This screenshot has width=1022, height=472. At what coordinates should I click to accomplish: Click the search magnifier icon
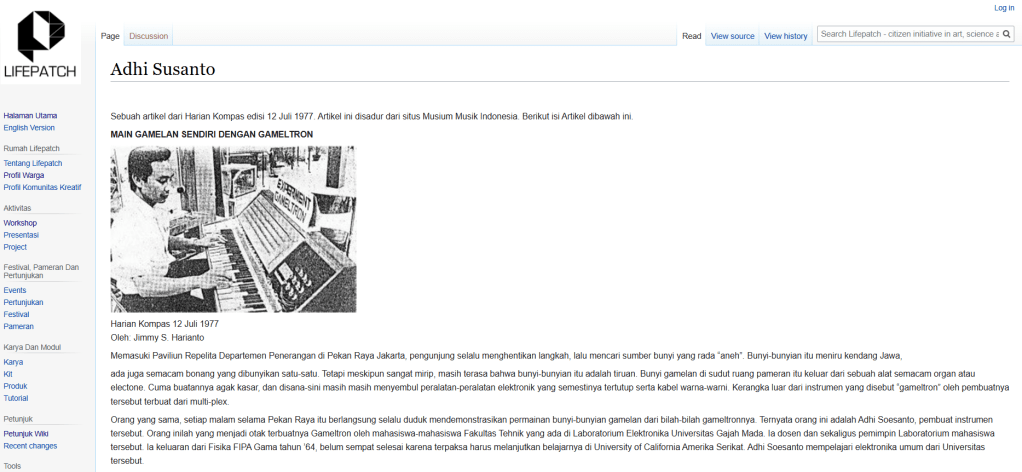tap(1007, 34)
